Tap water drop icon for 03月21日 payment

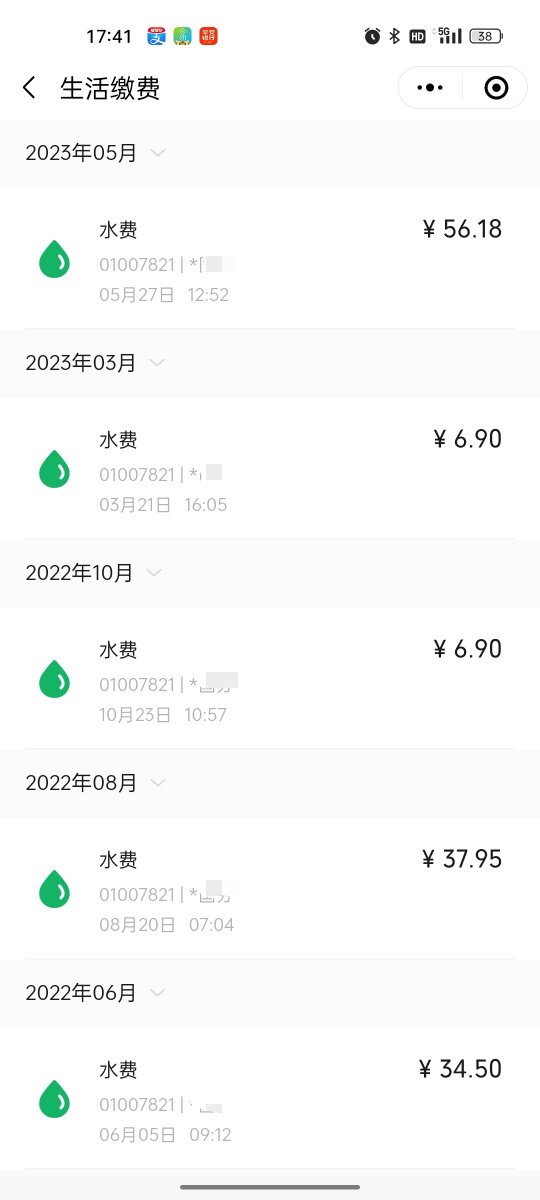54,469
